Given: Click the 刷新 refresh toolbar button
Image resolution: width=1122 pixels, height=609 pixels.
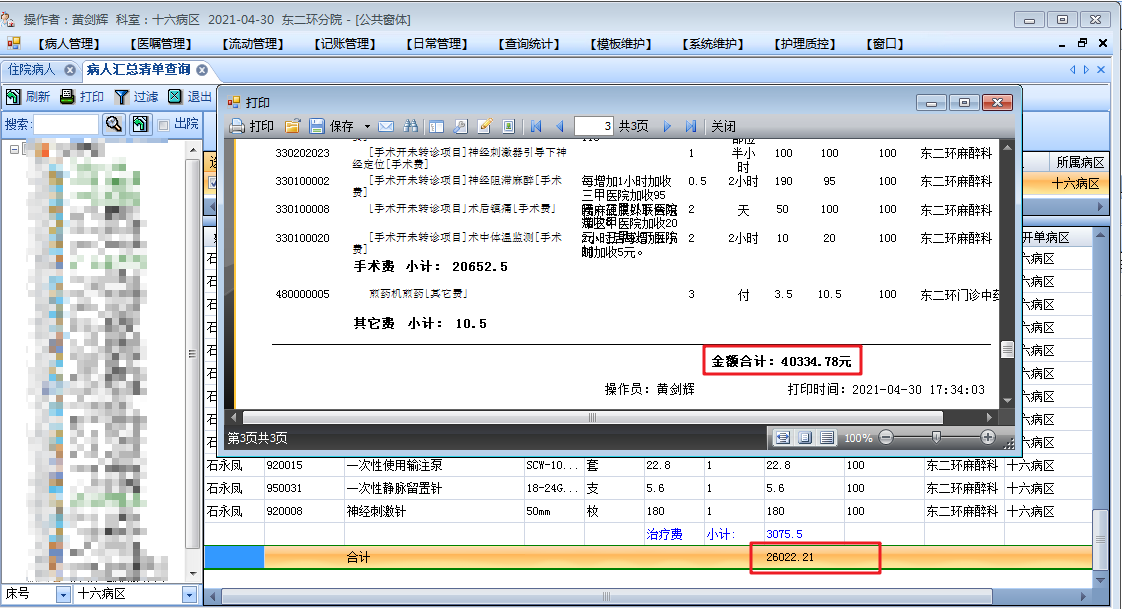Looking at the screenshot, I should pyautogui.click(x=28, y=96).
